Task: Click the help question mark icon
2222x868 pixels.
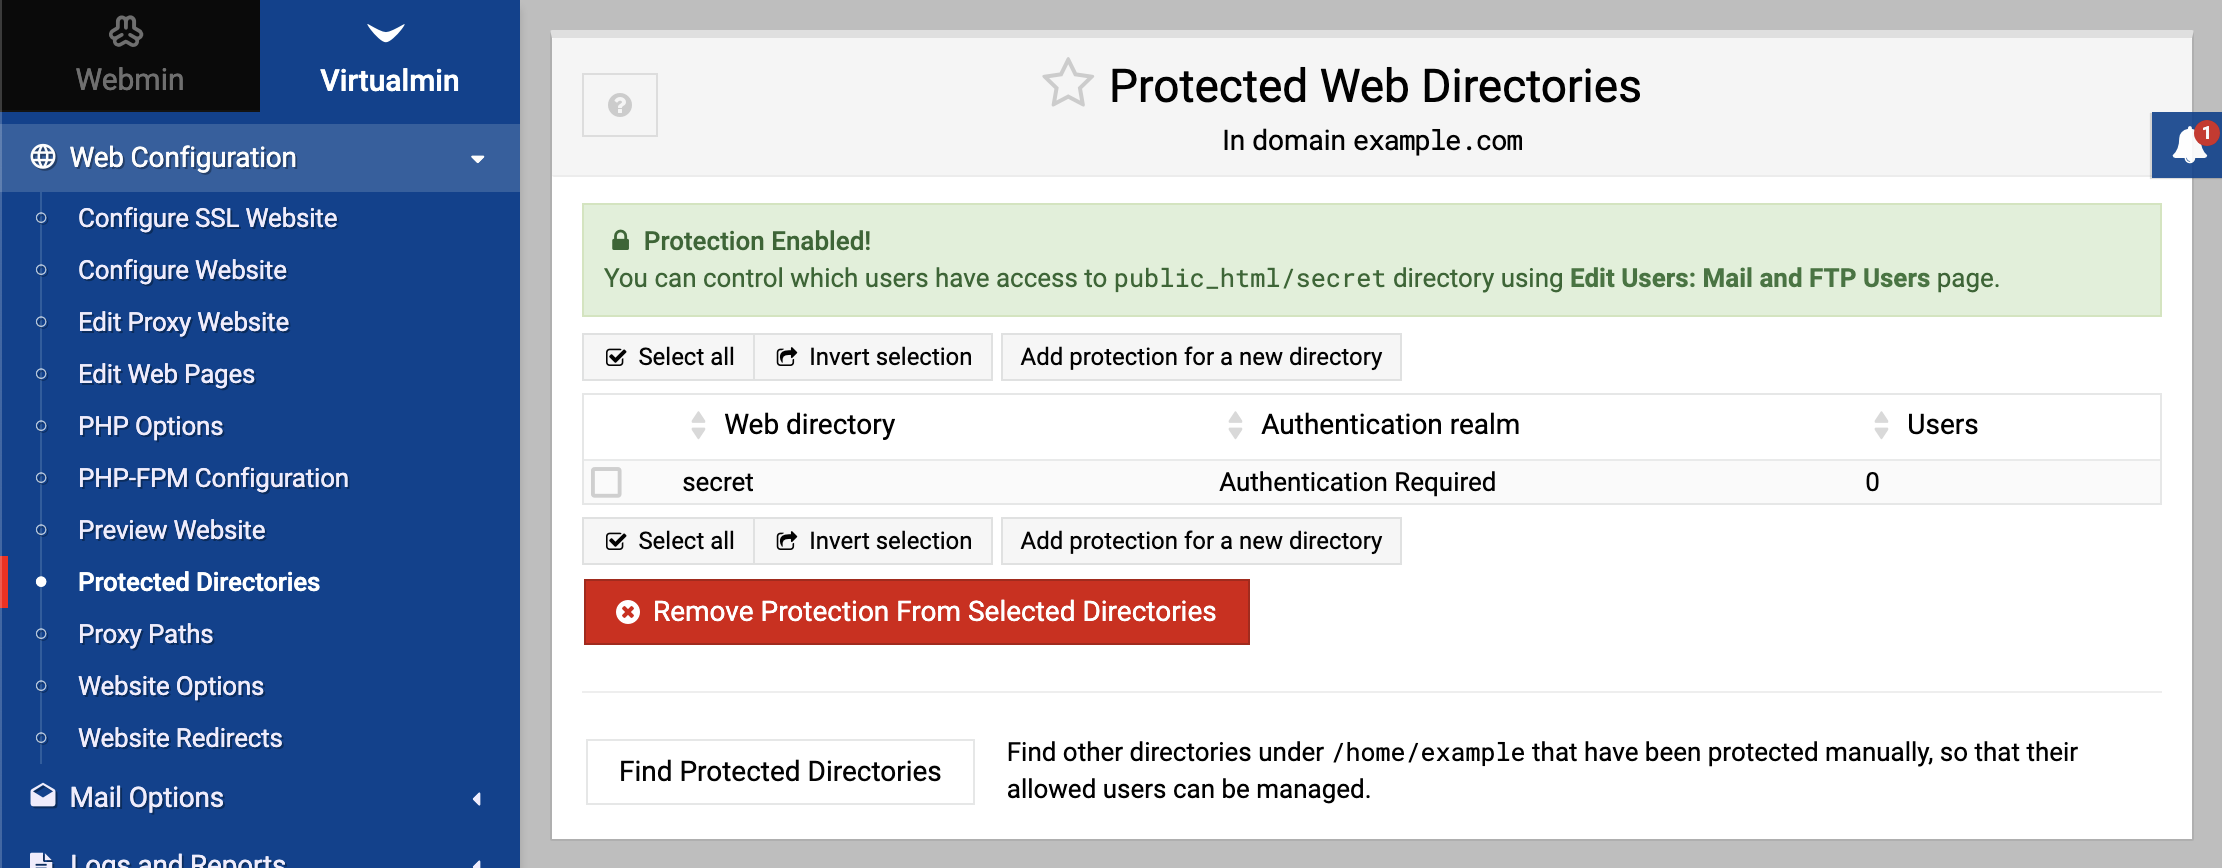Action: [x=620, y=105]
